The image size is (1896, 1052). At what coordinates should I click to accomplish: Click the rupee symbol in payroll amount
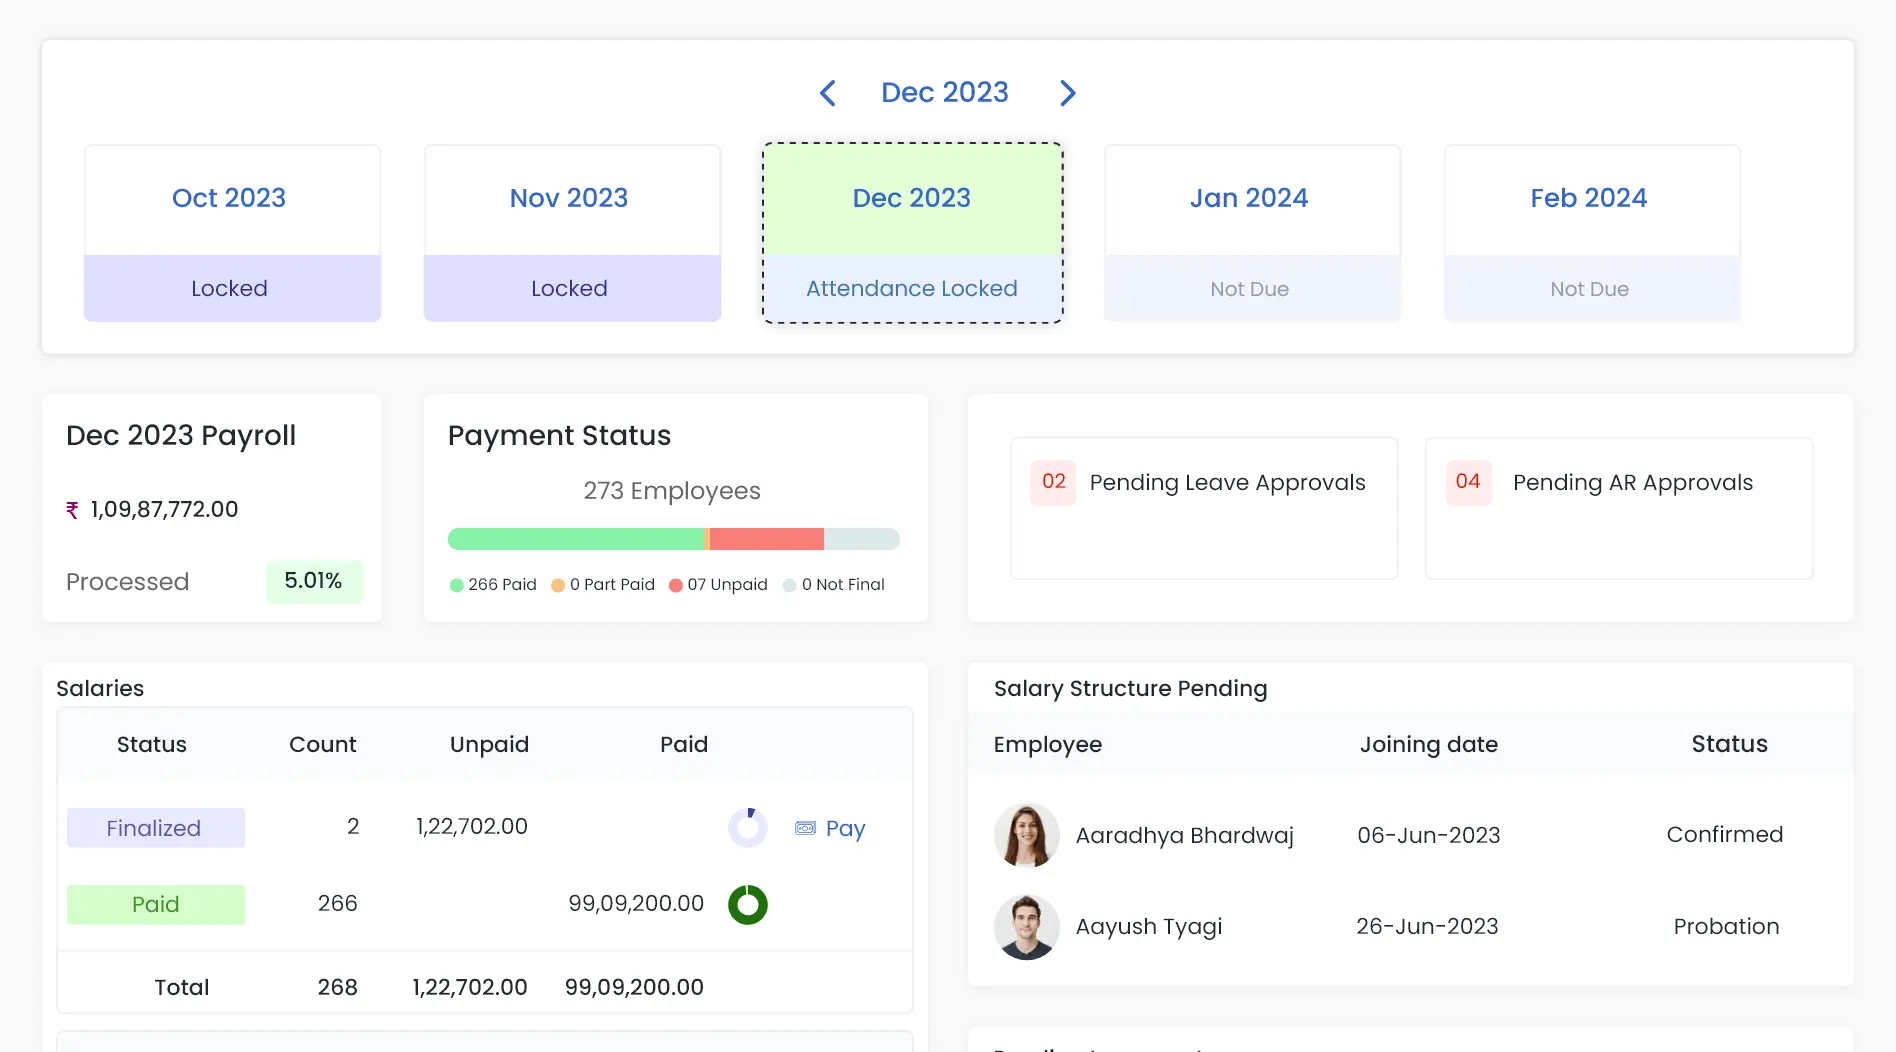click(72, 510)
